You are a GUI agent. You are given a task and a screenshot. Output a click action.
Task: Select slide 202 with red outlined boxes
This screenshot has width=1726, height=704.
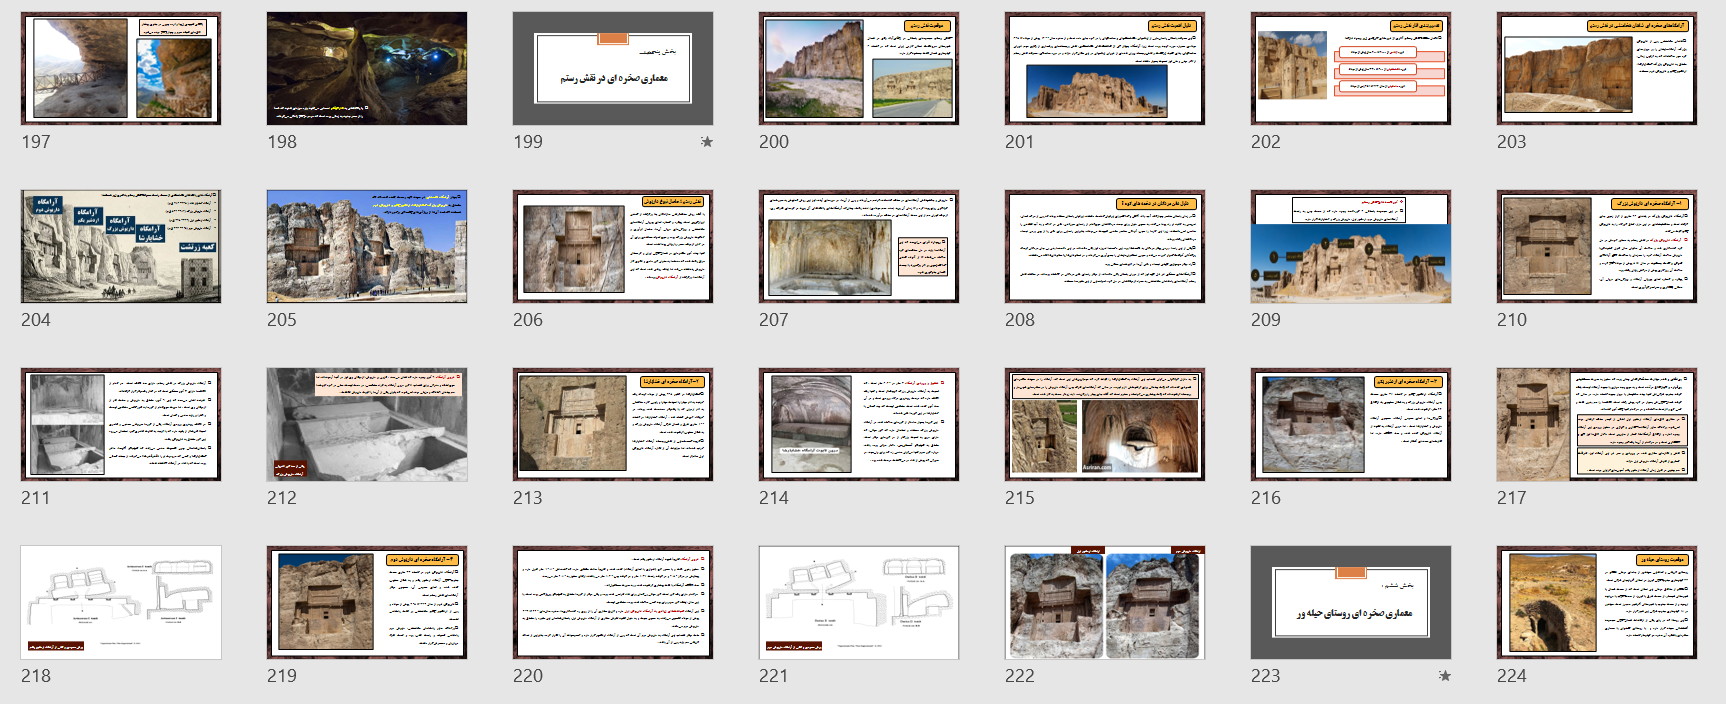(x=1351, y=69)
